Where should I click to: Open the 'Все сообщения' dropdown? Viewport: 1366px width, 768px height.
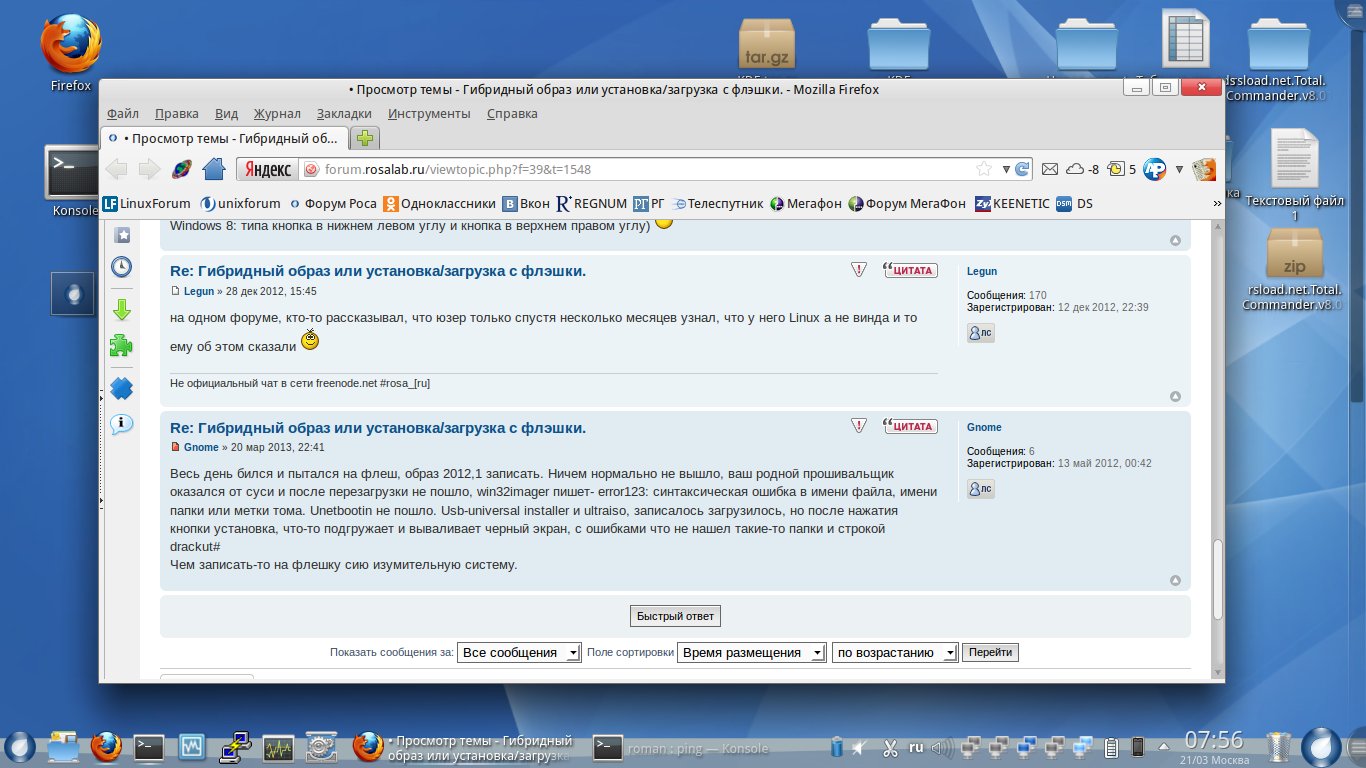click(x=519, y=653)
